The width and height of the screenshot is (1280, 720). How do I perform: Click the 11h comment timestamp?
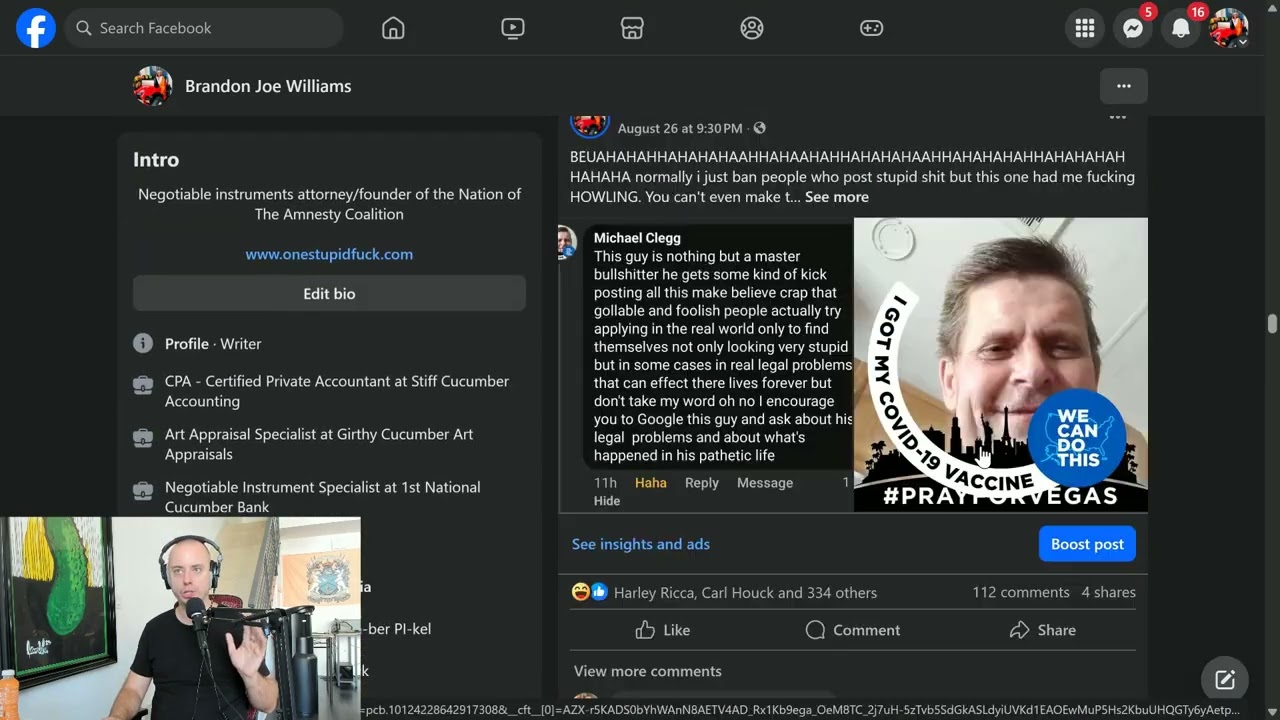click(x=605, y=483)
